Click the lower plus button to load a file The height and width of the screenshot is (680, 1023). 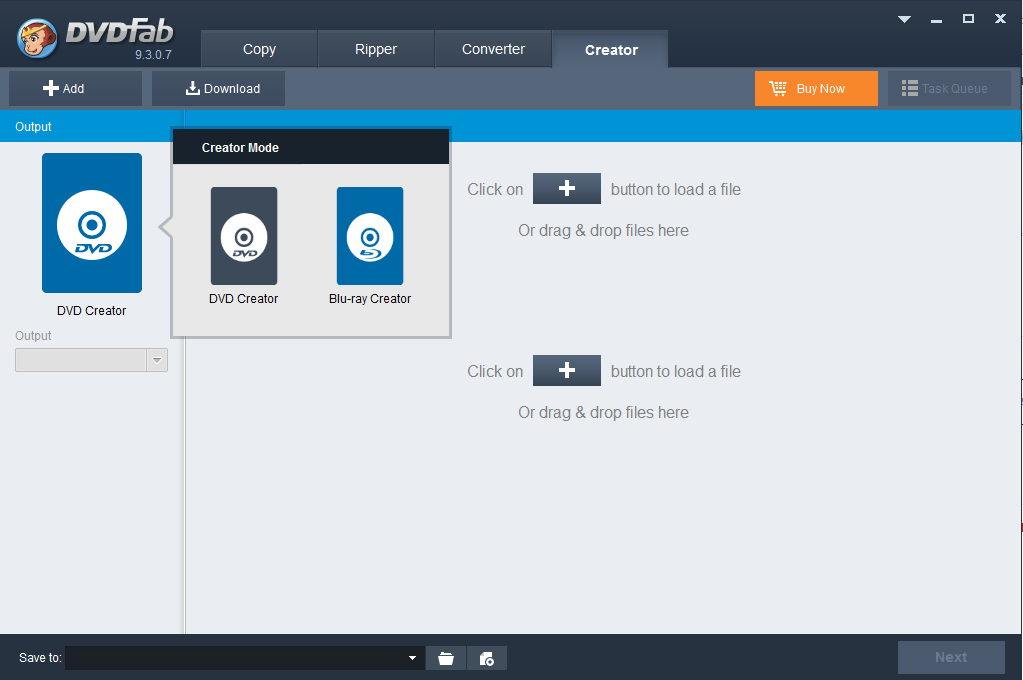(567, 371)
